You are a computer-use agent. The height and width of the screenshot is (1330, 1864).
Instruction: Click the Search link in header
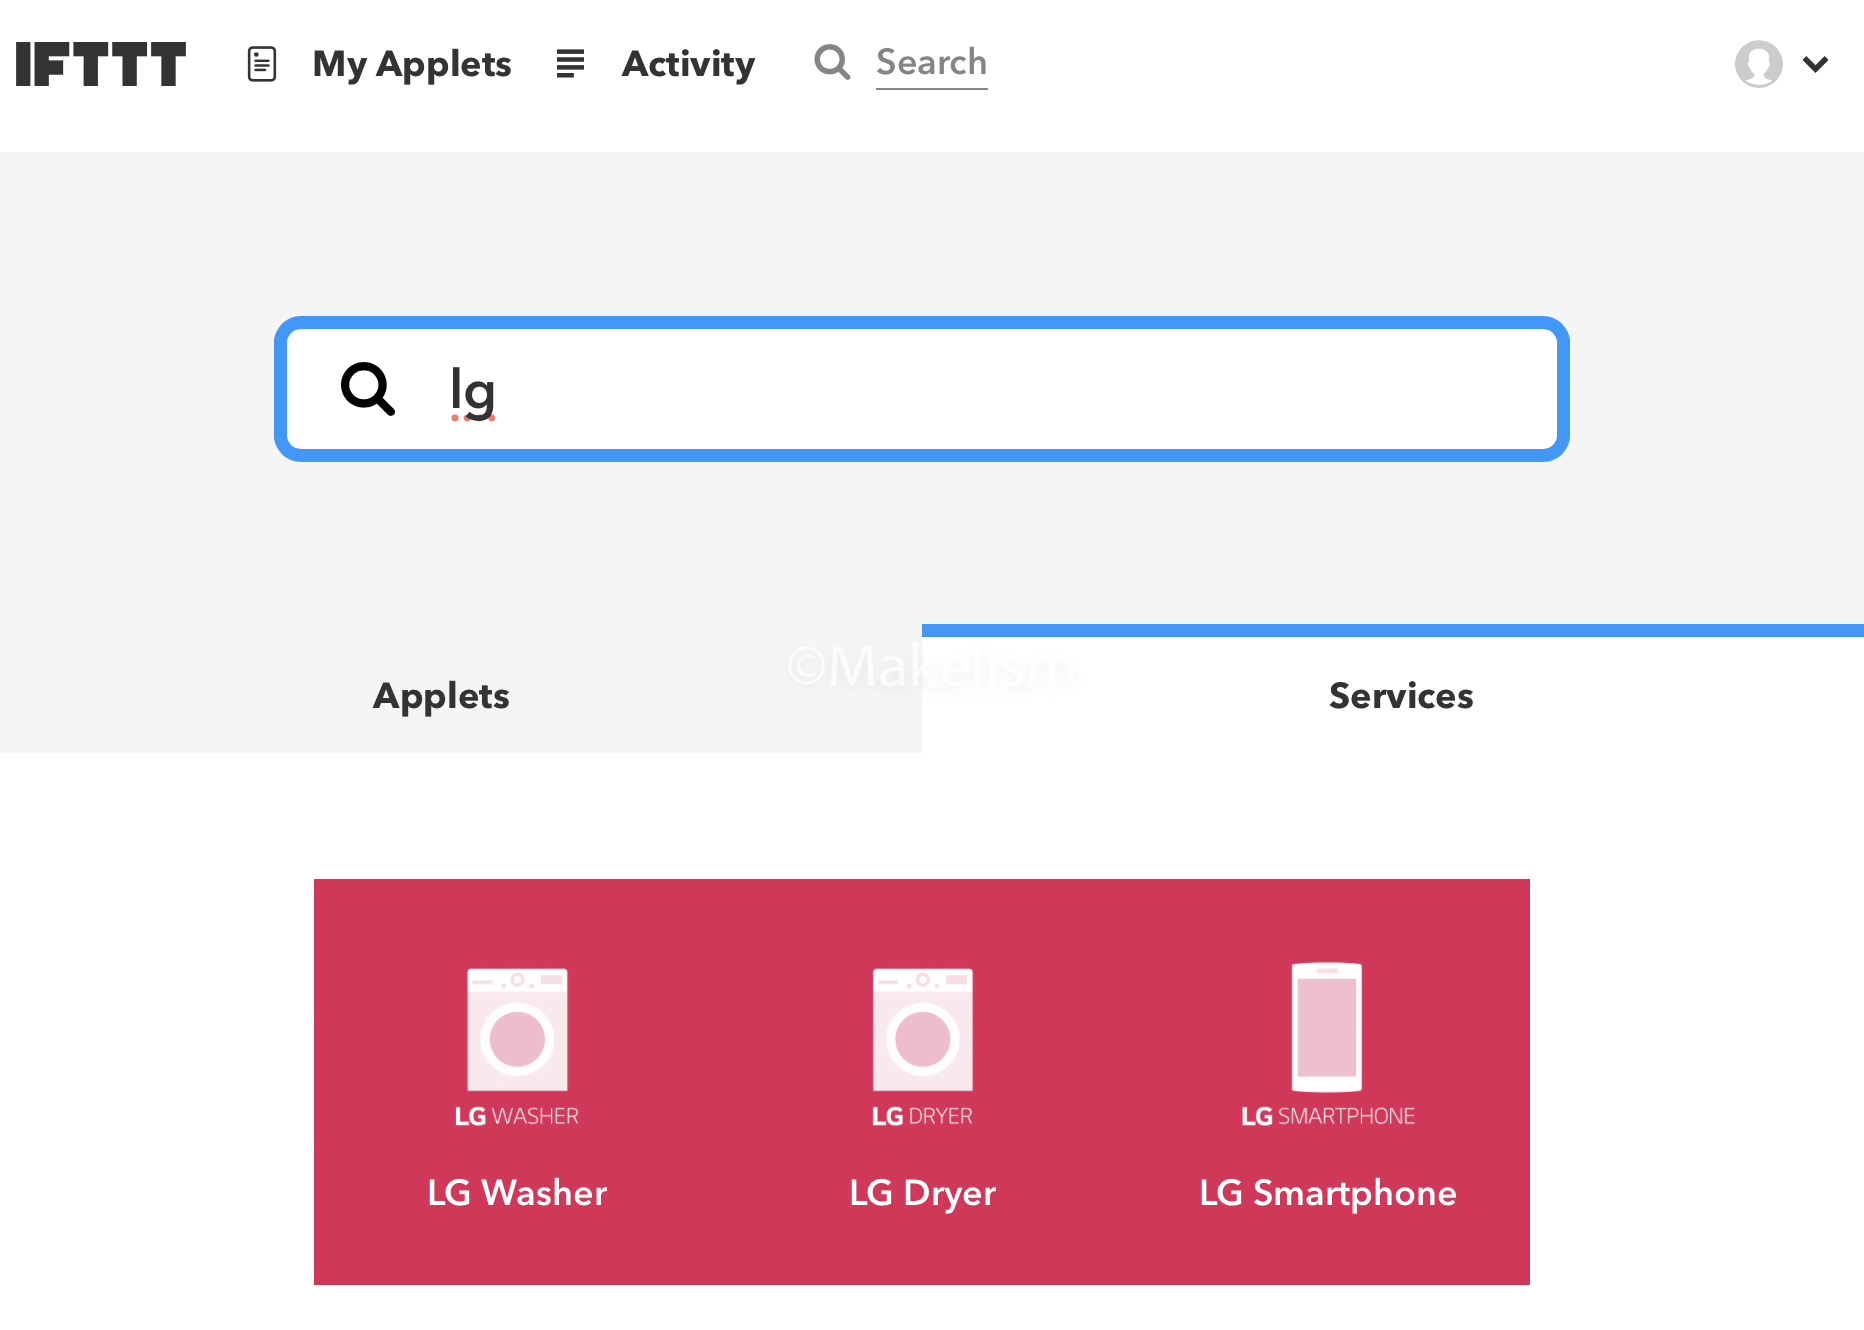coord(931,63)
